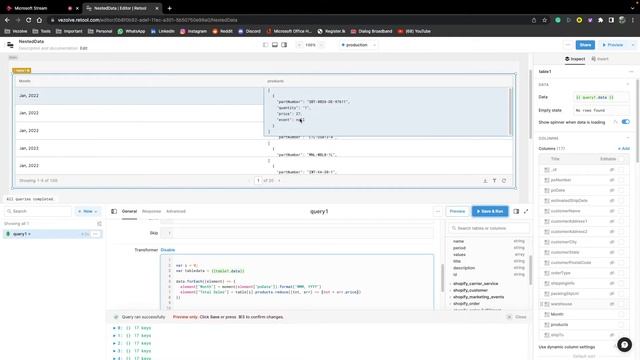This screenshot has width=640, height=360.
Task: Click the search tables or columns field
Action: [x=489, y=228]
